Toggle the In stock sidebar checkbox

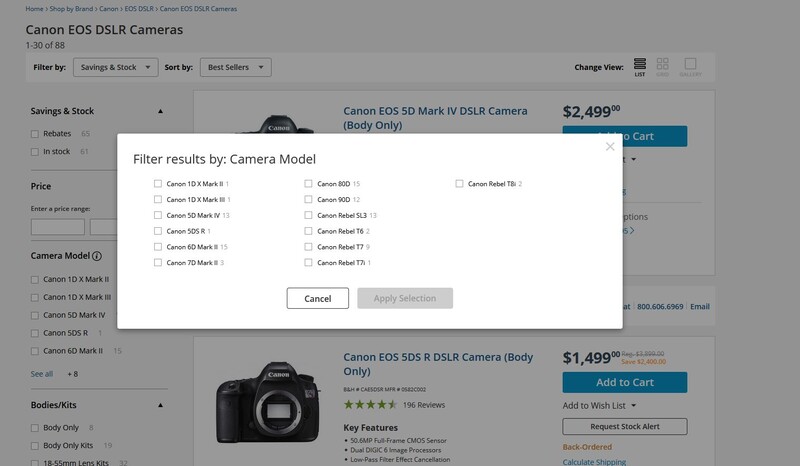pyautogui.click(x=35, y=152)
